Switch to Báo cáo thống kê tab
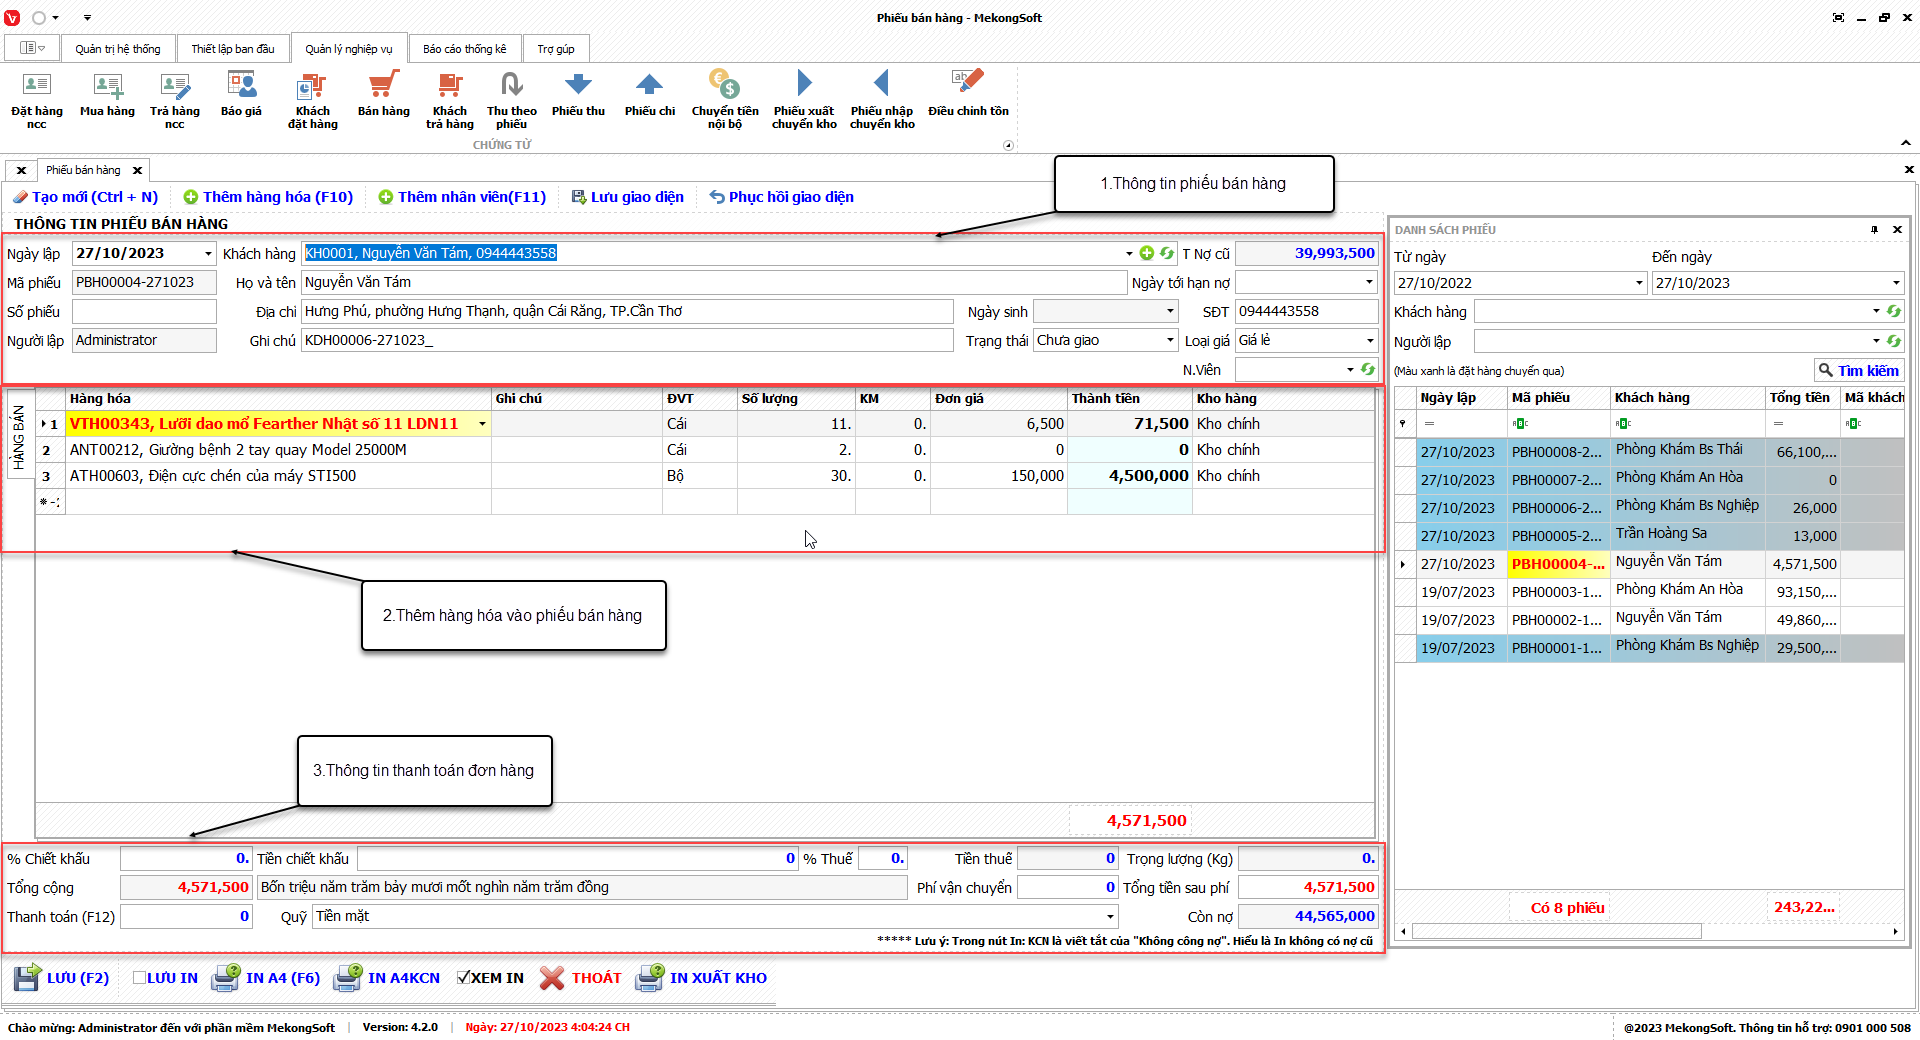Screen dimensions: 1920x1040 (x=464, y=49)
